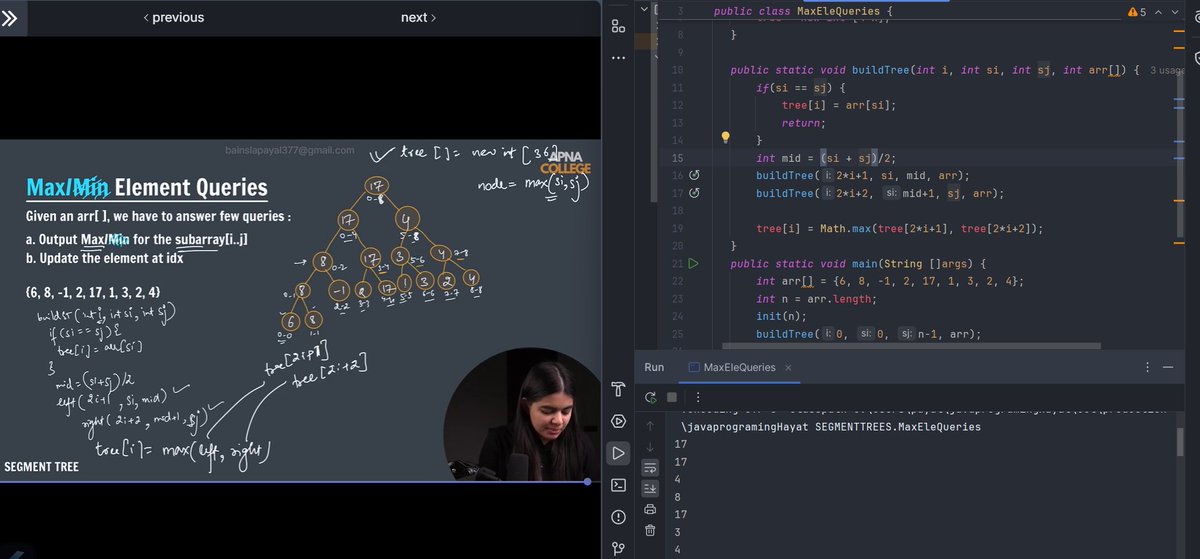This screenshot has height=559, width=1200.
Task: Jump to next highlighted error arrow
Action: click(x=1177, y=11)
